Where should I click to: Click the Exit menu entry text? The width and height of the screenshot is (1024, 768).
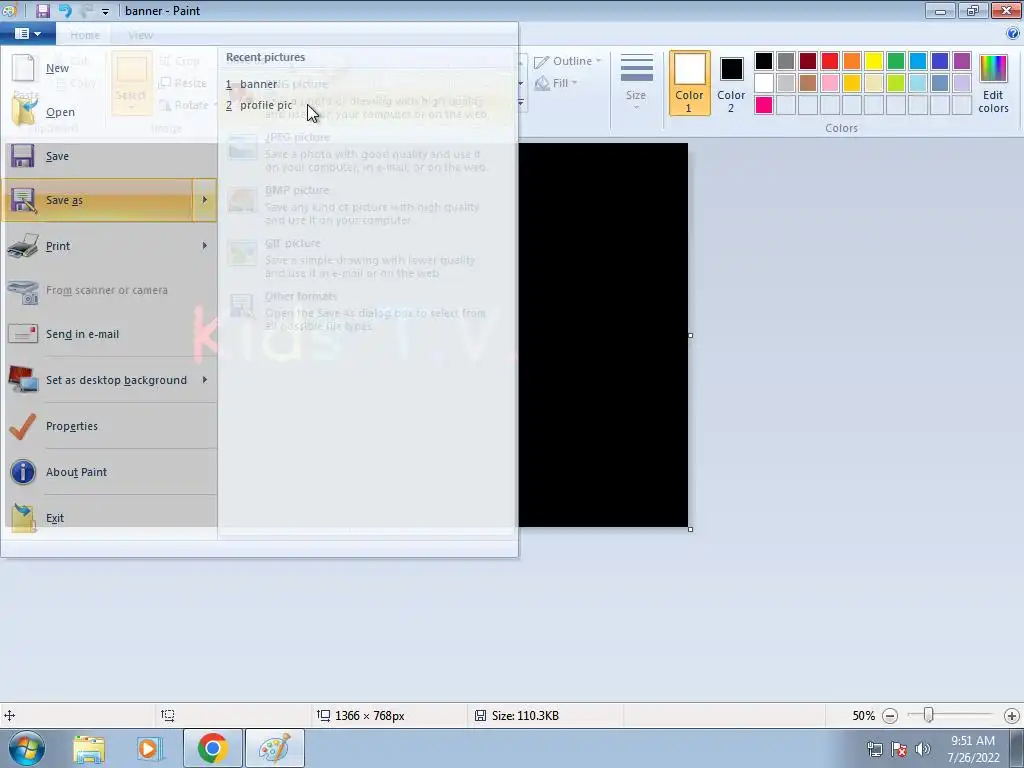(55, 518)
